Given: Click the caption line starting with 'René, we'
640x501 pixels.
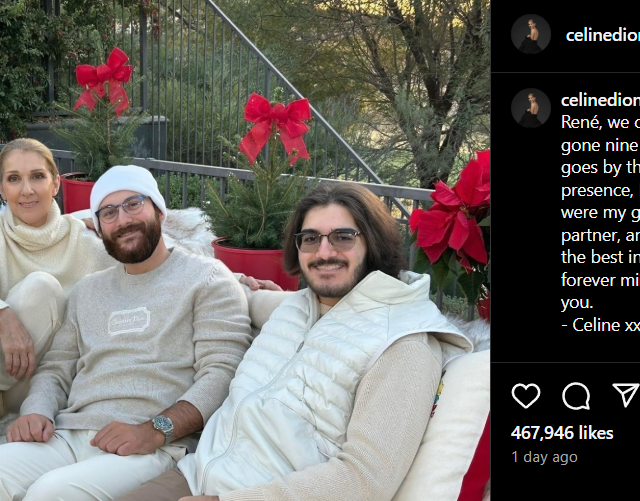Looking at the screenshot, I should [x=600, y=122].
